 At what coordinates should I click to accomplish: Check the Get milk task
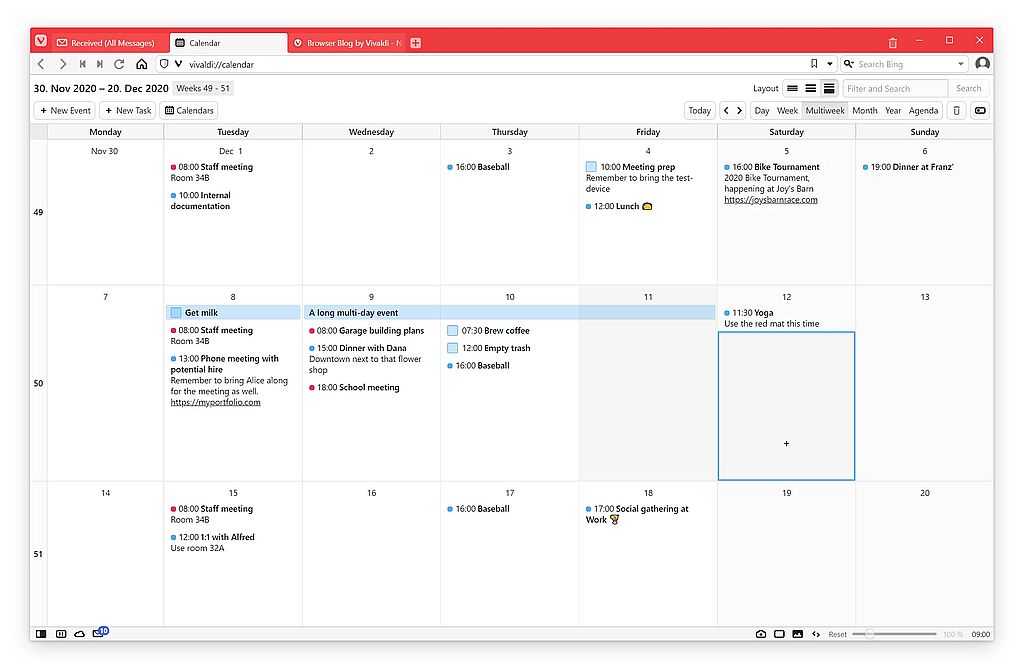(176, 313)
